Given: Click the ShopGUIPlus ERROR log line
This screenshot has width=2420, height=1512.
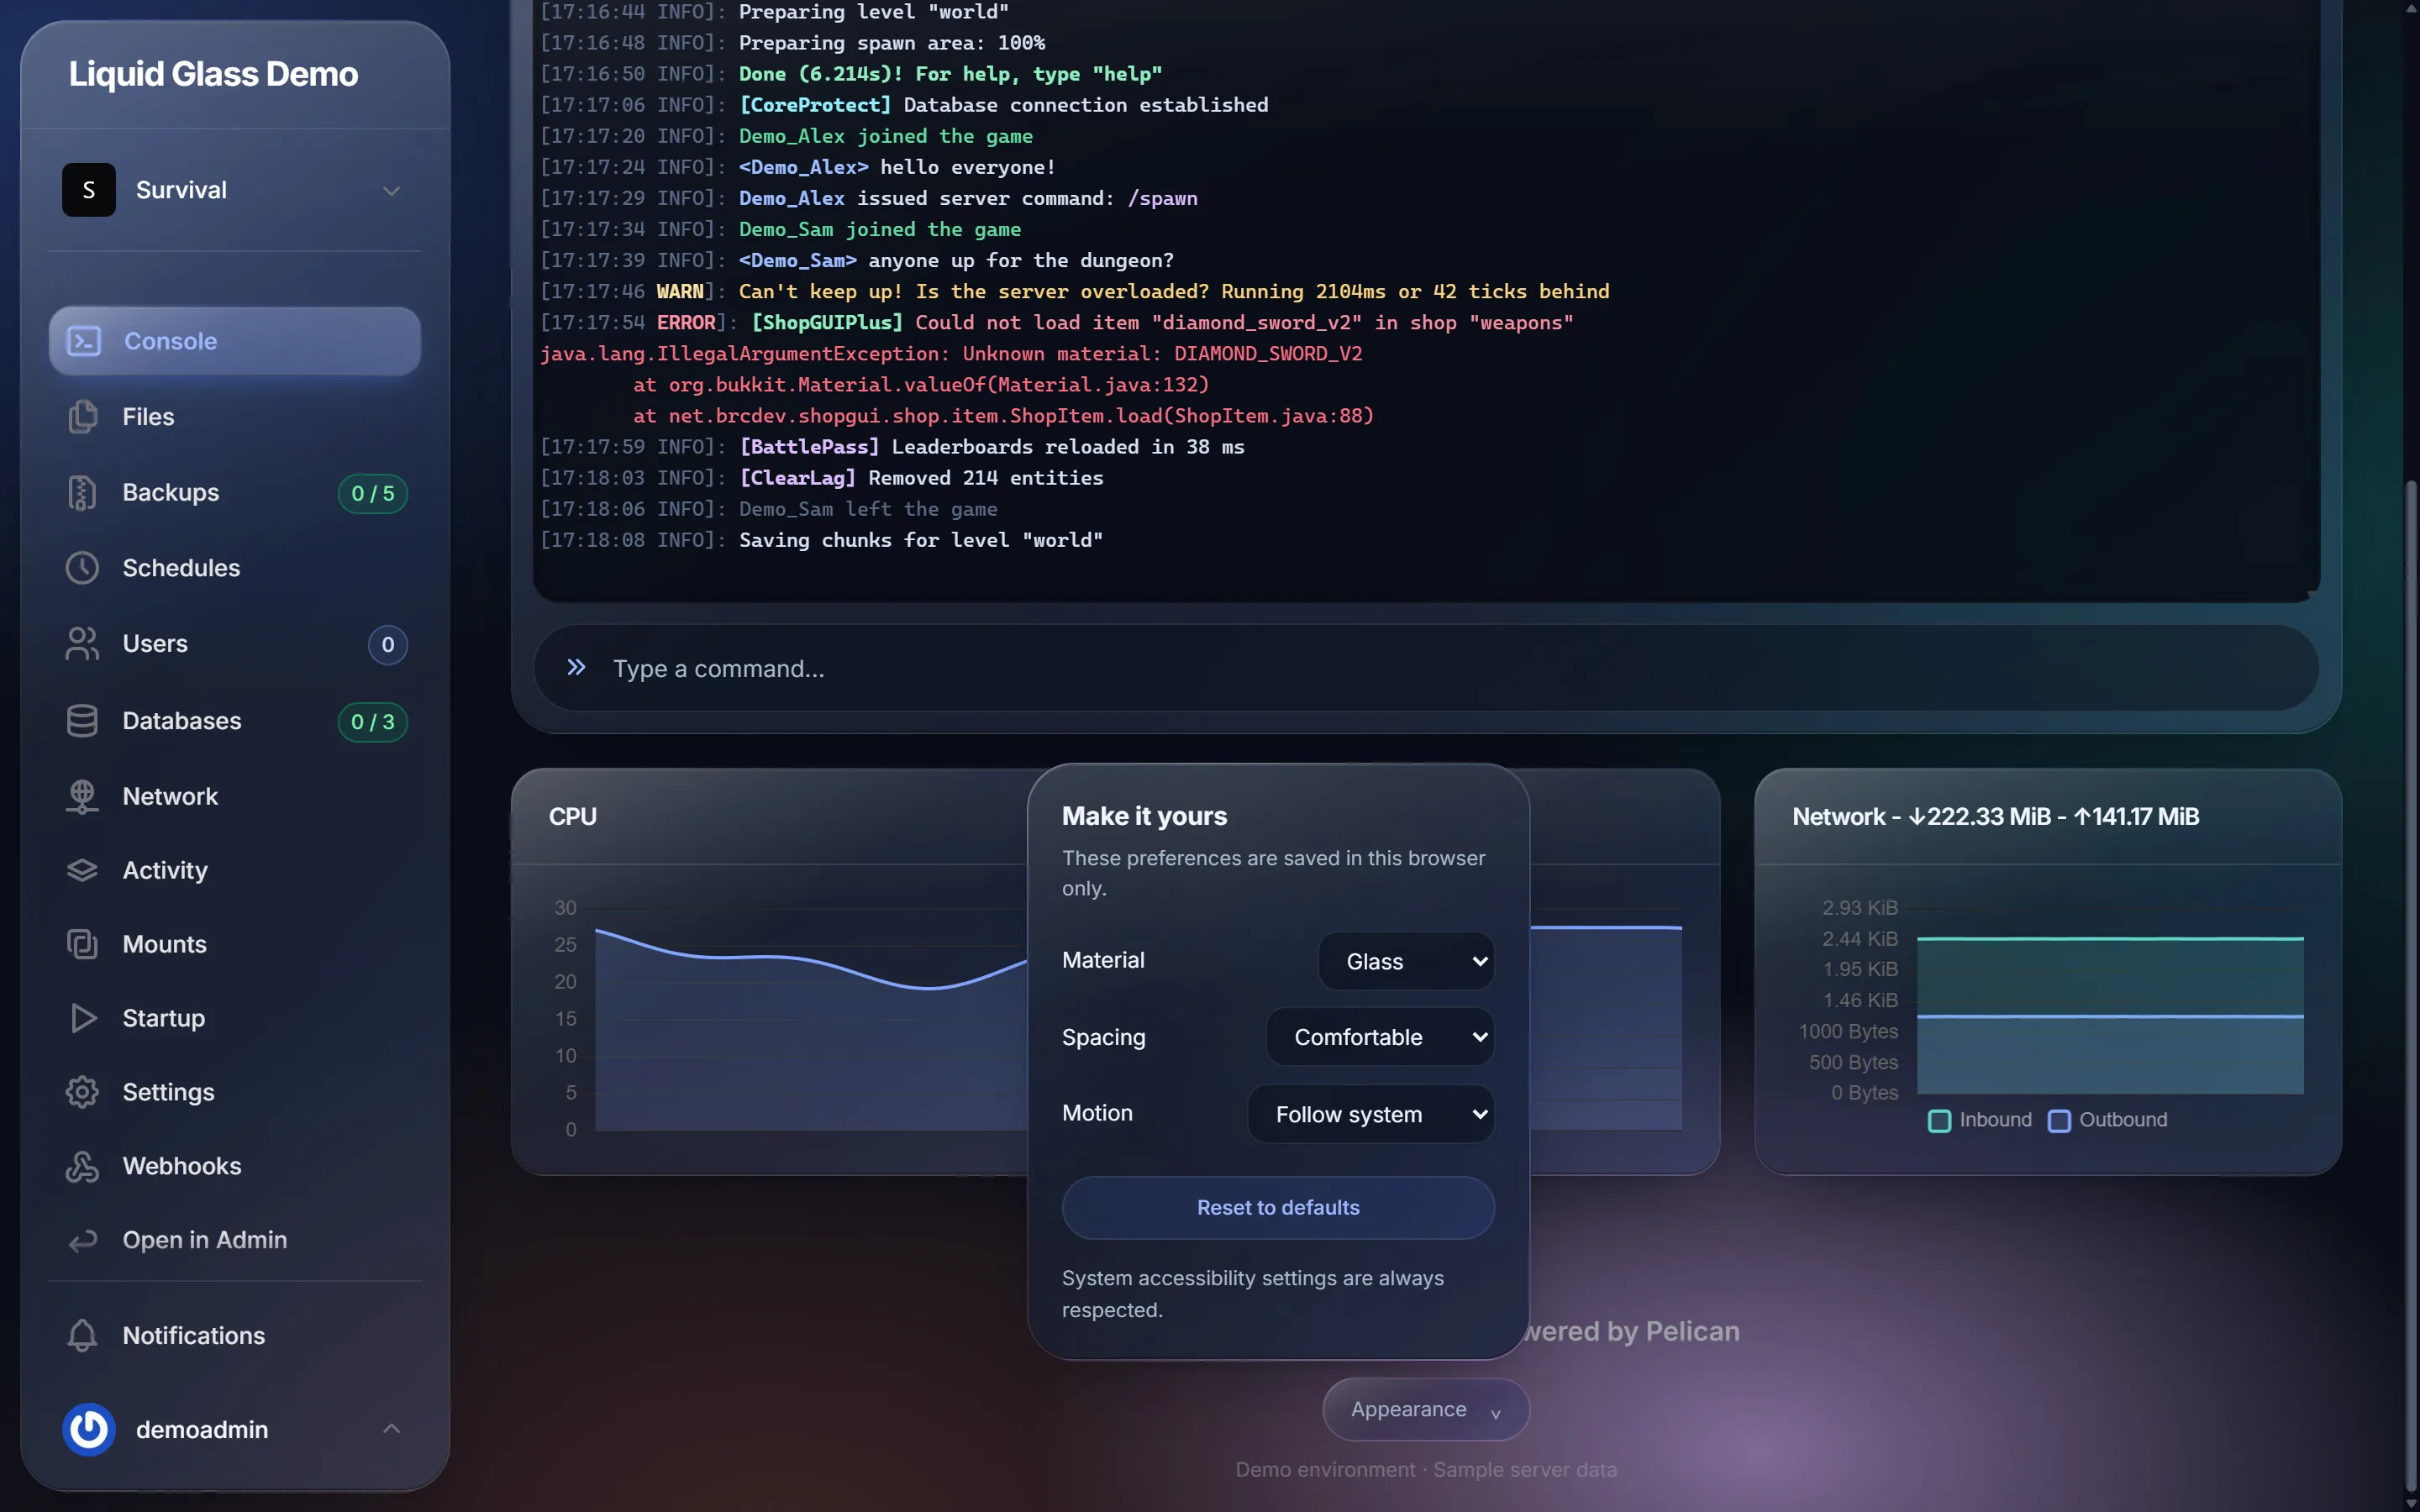Looking at the screenshot, I should click(x=1057, y=323).
